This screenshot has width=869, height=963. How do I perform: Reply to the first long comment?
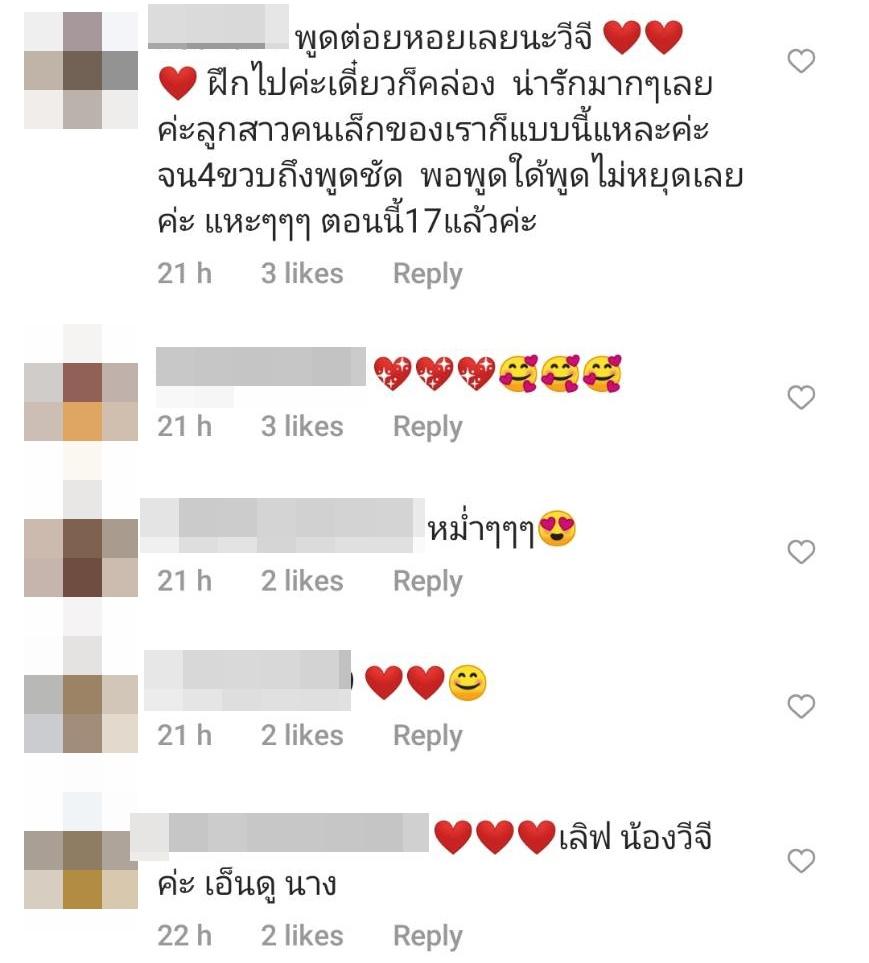click(x=427, y=274)
